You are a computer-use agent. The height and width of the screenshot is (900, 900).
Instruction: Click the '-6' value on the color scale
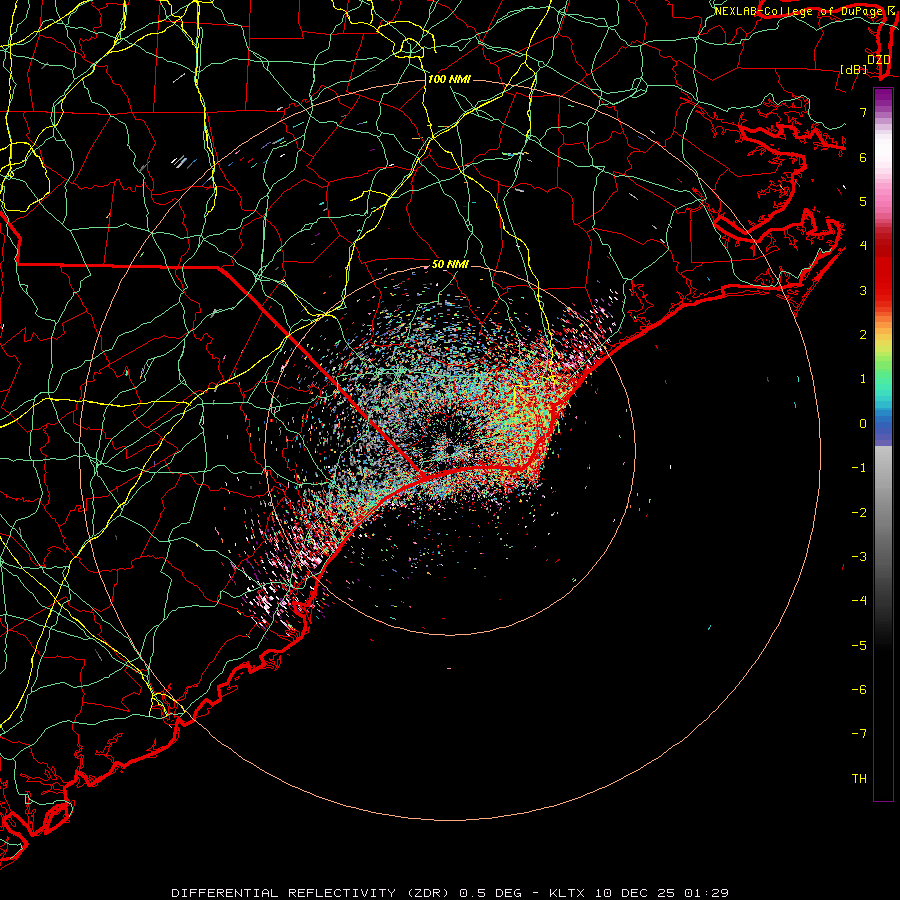(859, 690)
